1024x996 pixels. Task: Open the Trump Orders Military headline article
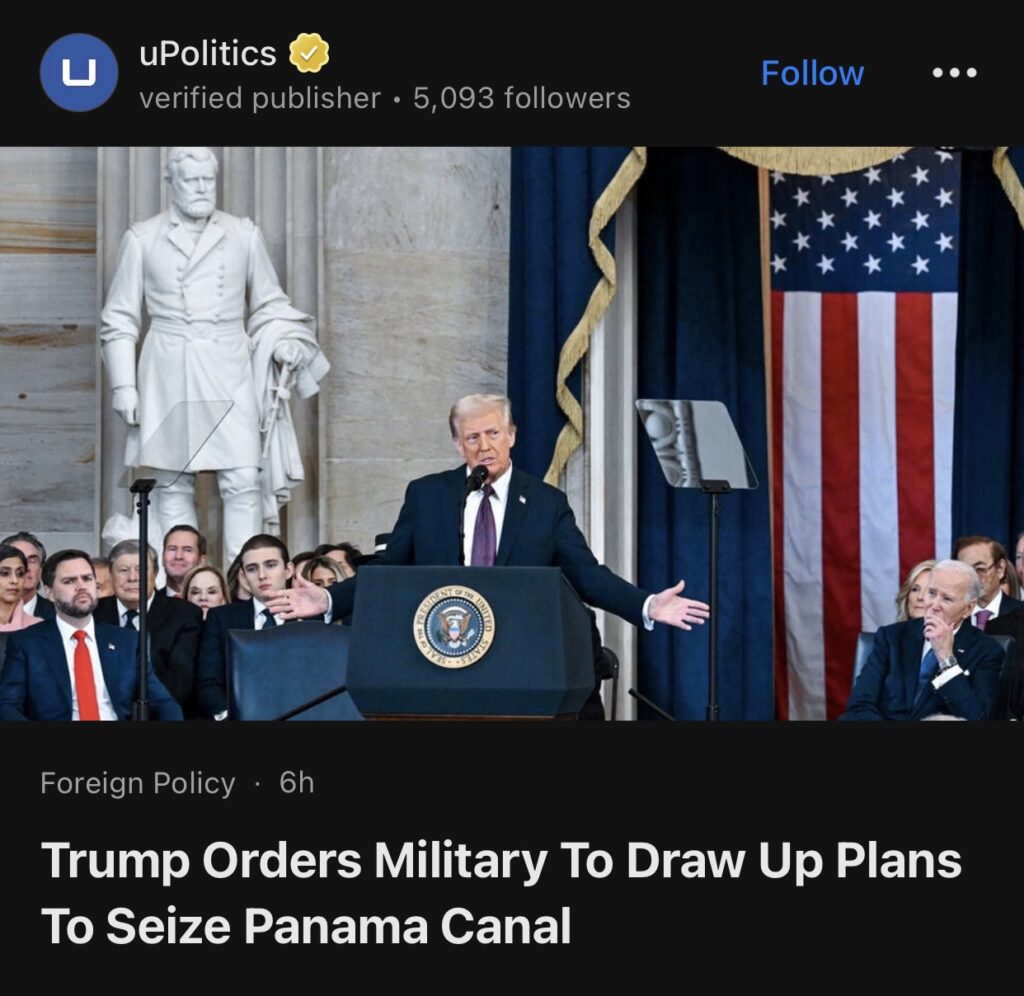502,893
